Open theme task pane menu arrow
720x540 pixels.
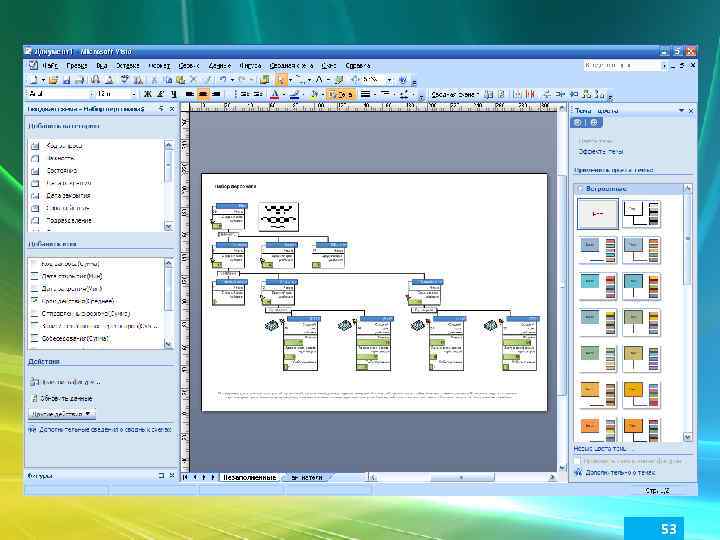(x=681, y=110)
